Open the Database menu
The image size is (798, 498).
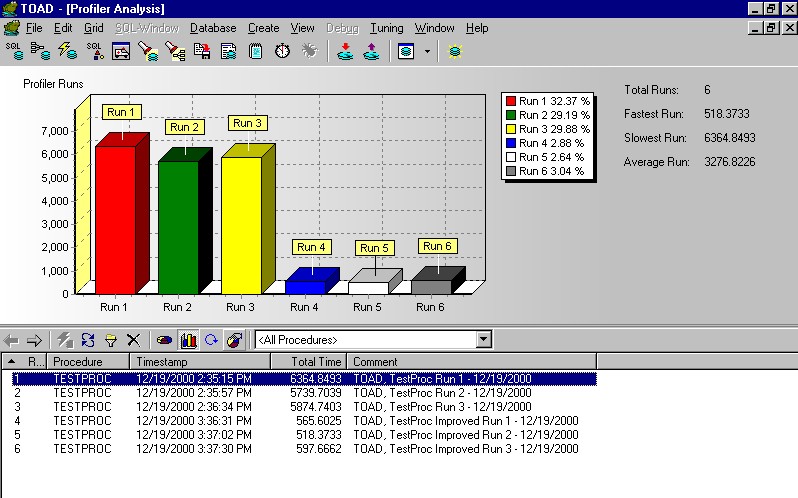tap(212, 28)
